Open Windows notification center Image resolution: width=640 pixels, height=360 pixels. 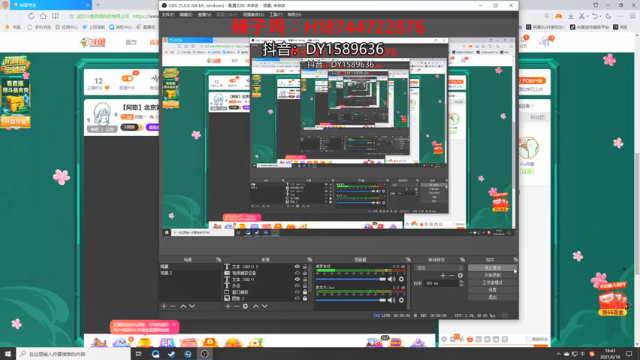pyautogui.click(x=629, y=354)
